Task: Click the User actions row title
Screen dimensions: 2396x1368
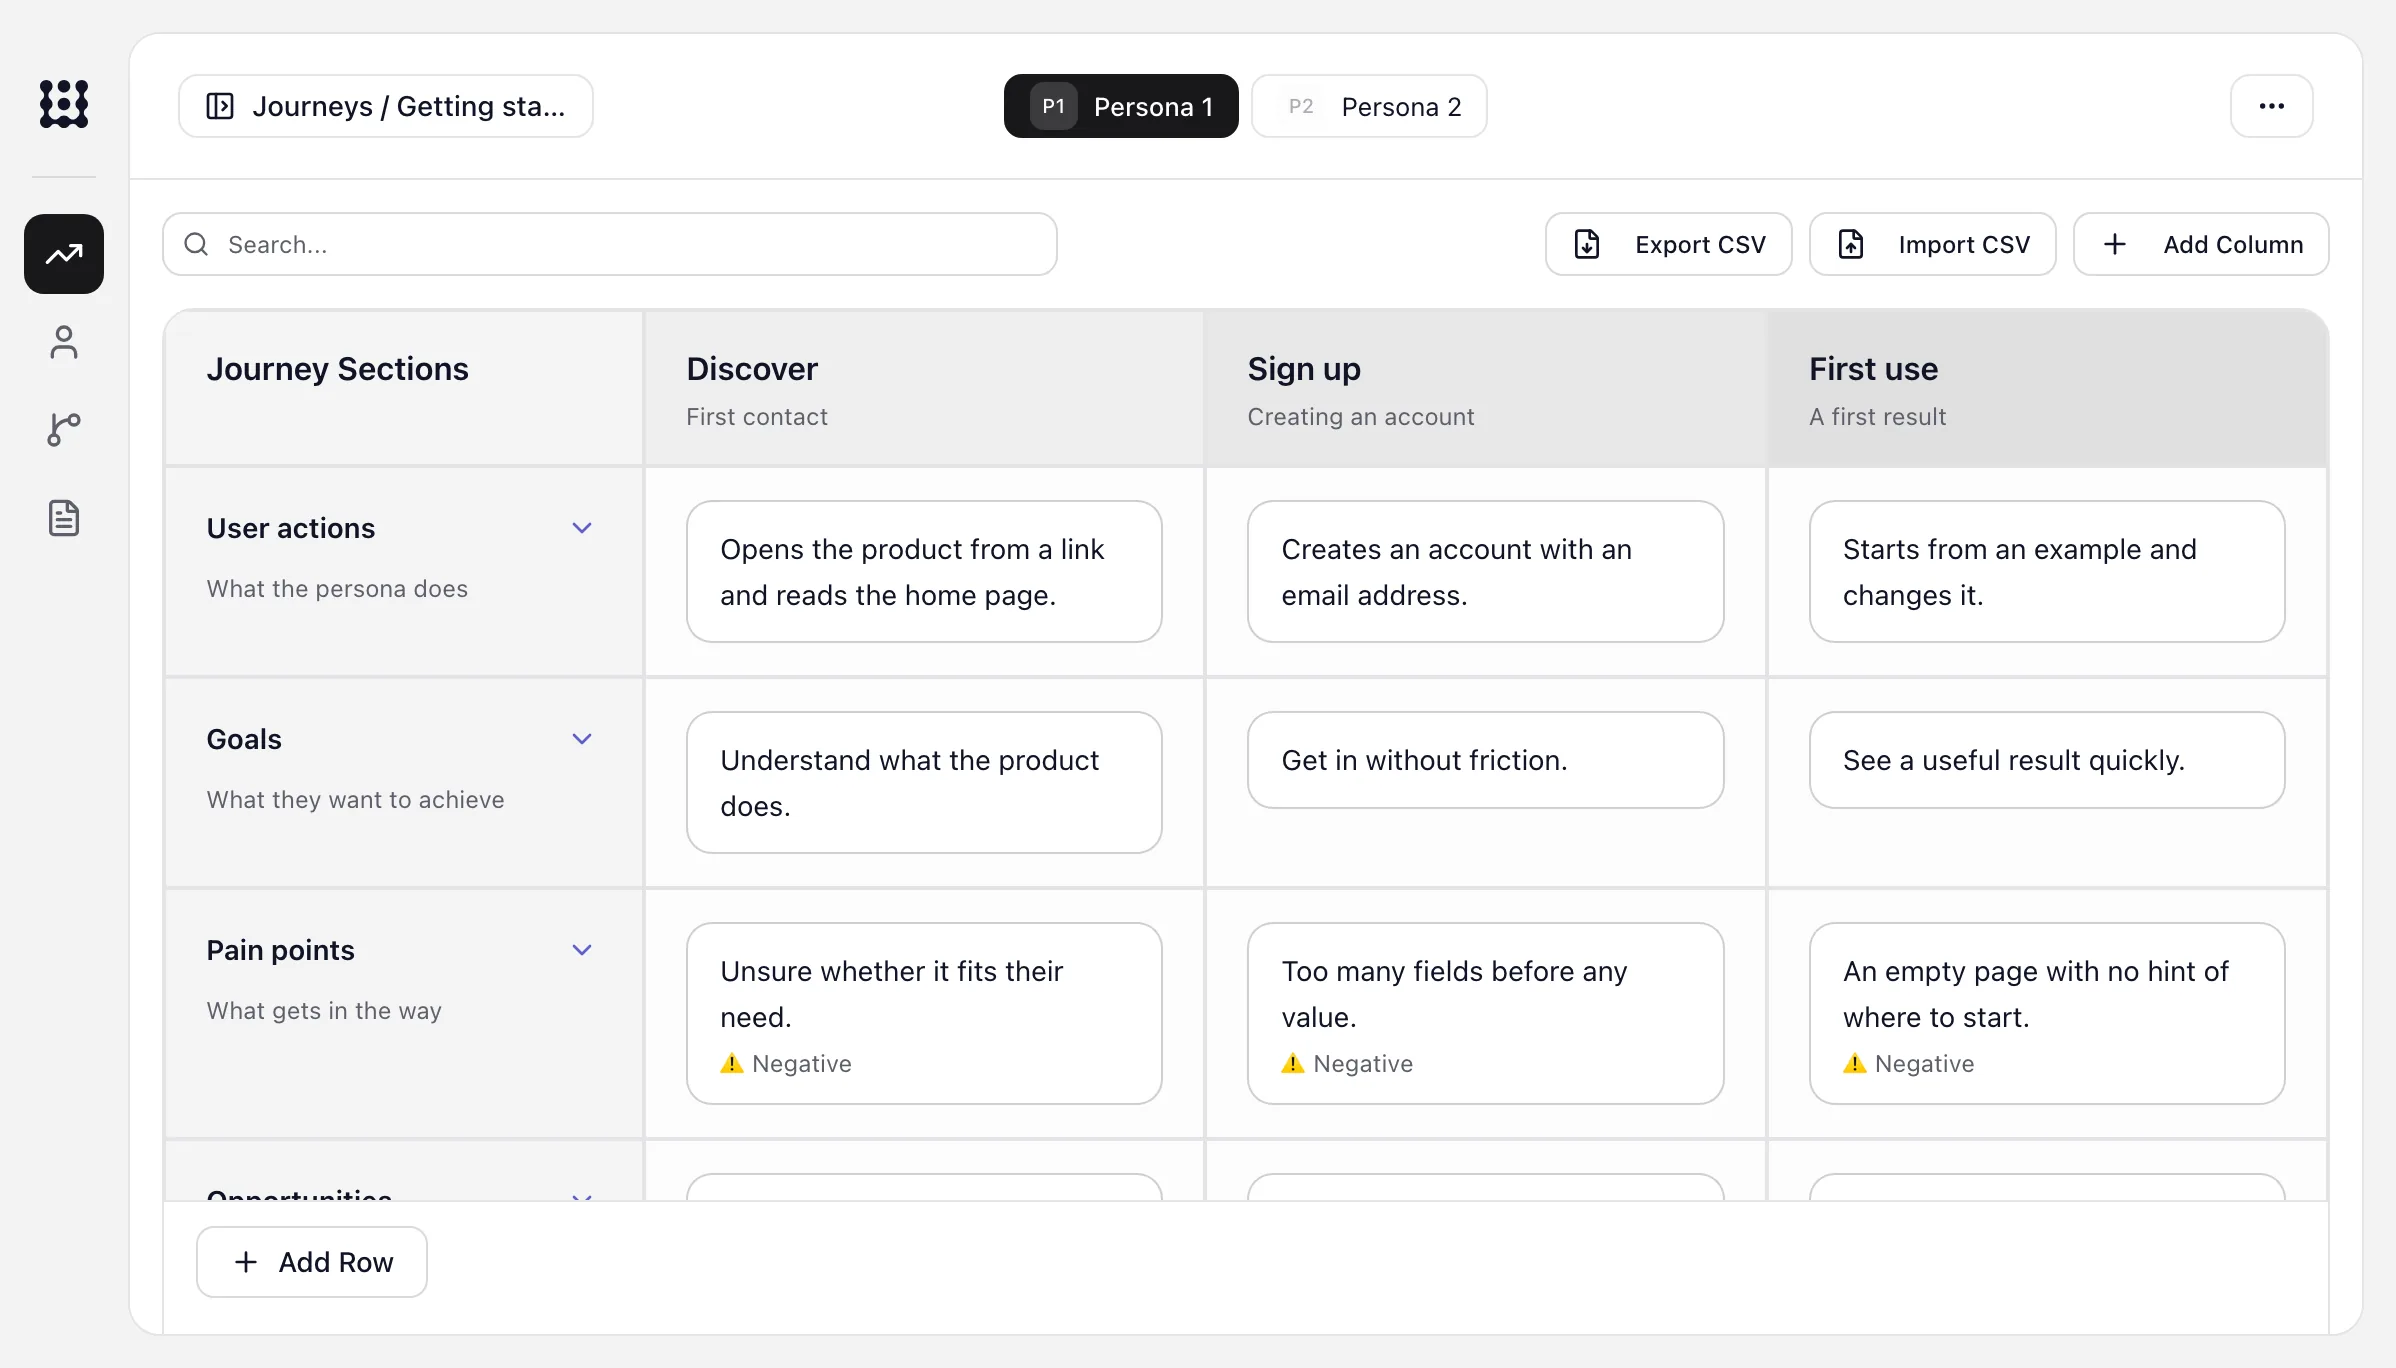Action: [291, 528]
